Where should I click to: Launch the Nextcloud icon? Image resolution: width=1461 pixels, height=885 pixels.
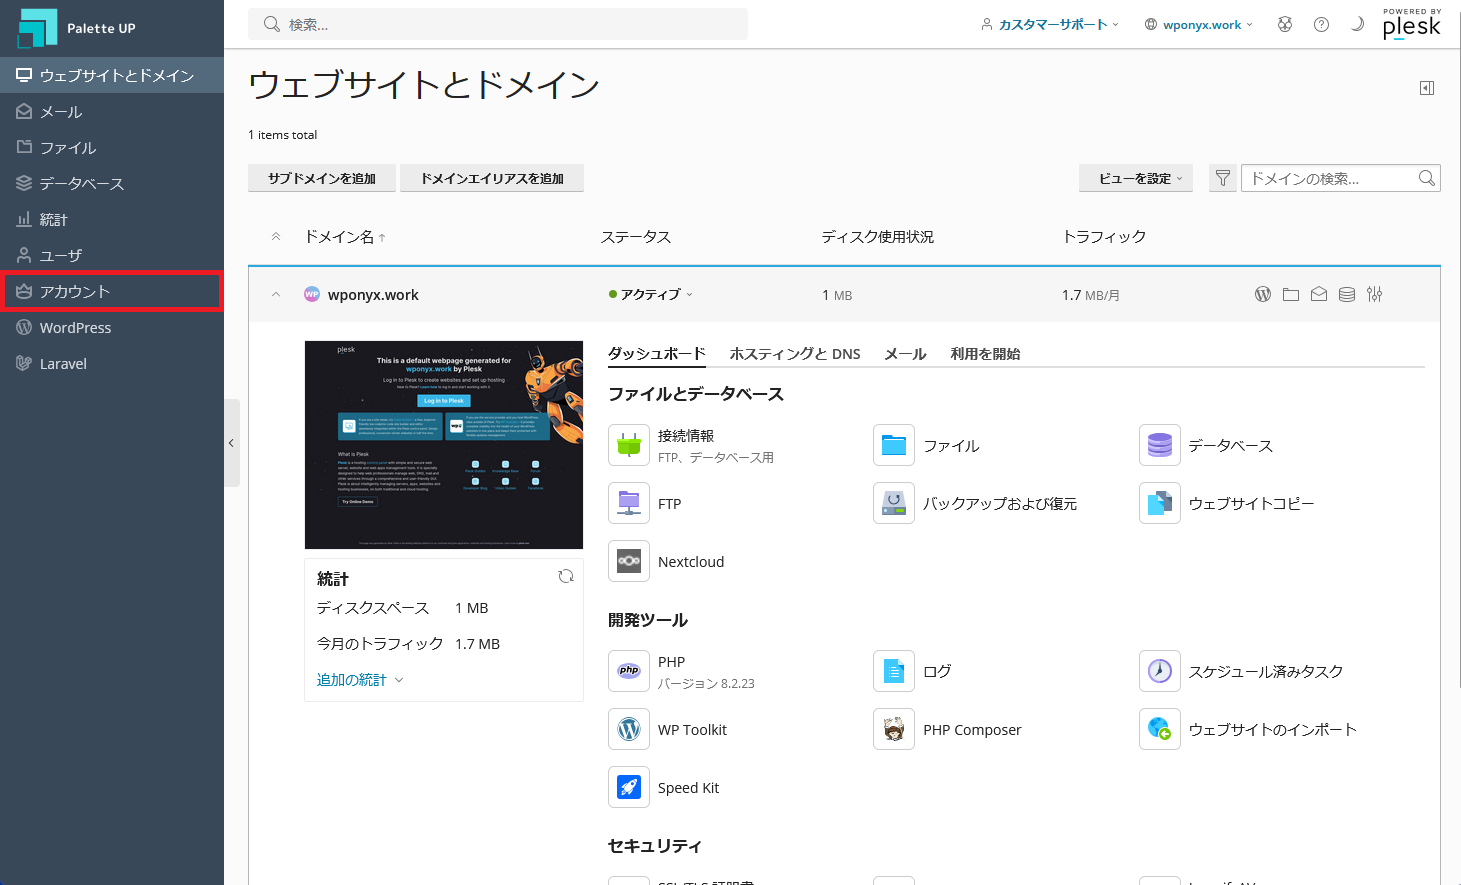(x=629, y=561)
